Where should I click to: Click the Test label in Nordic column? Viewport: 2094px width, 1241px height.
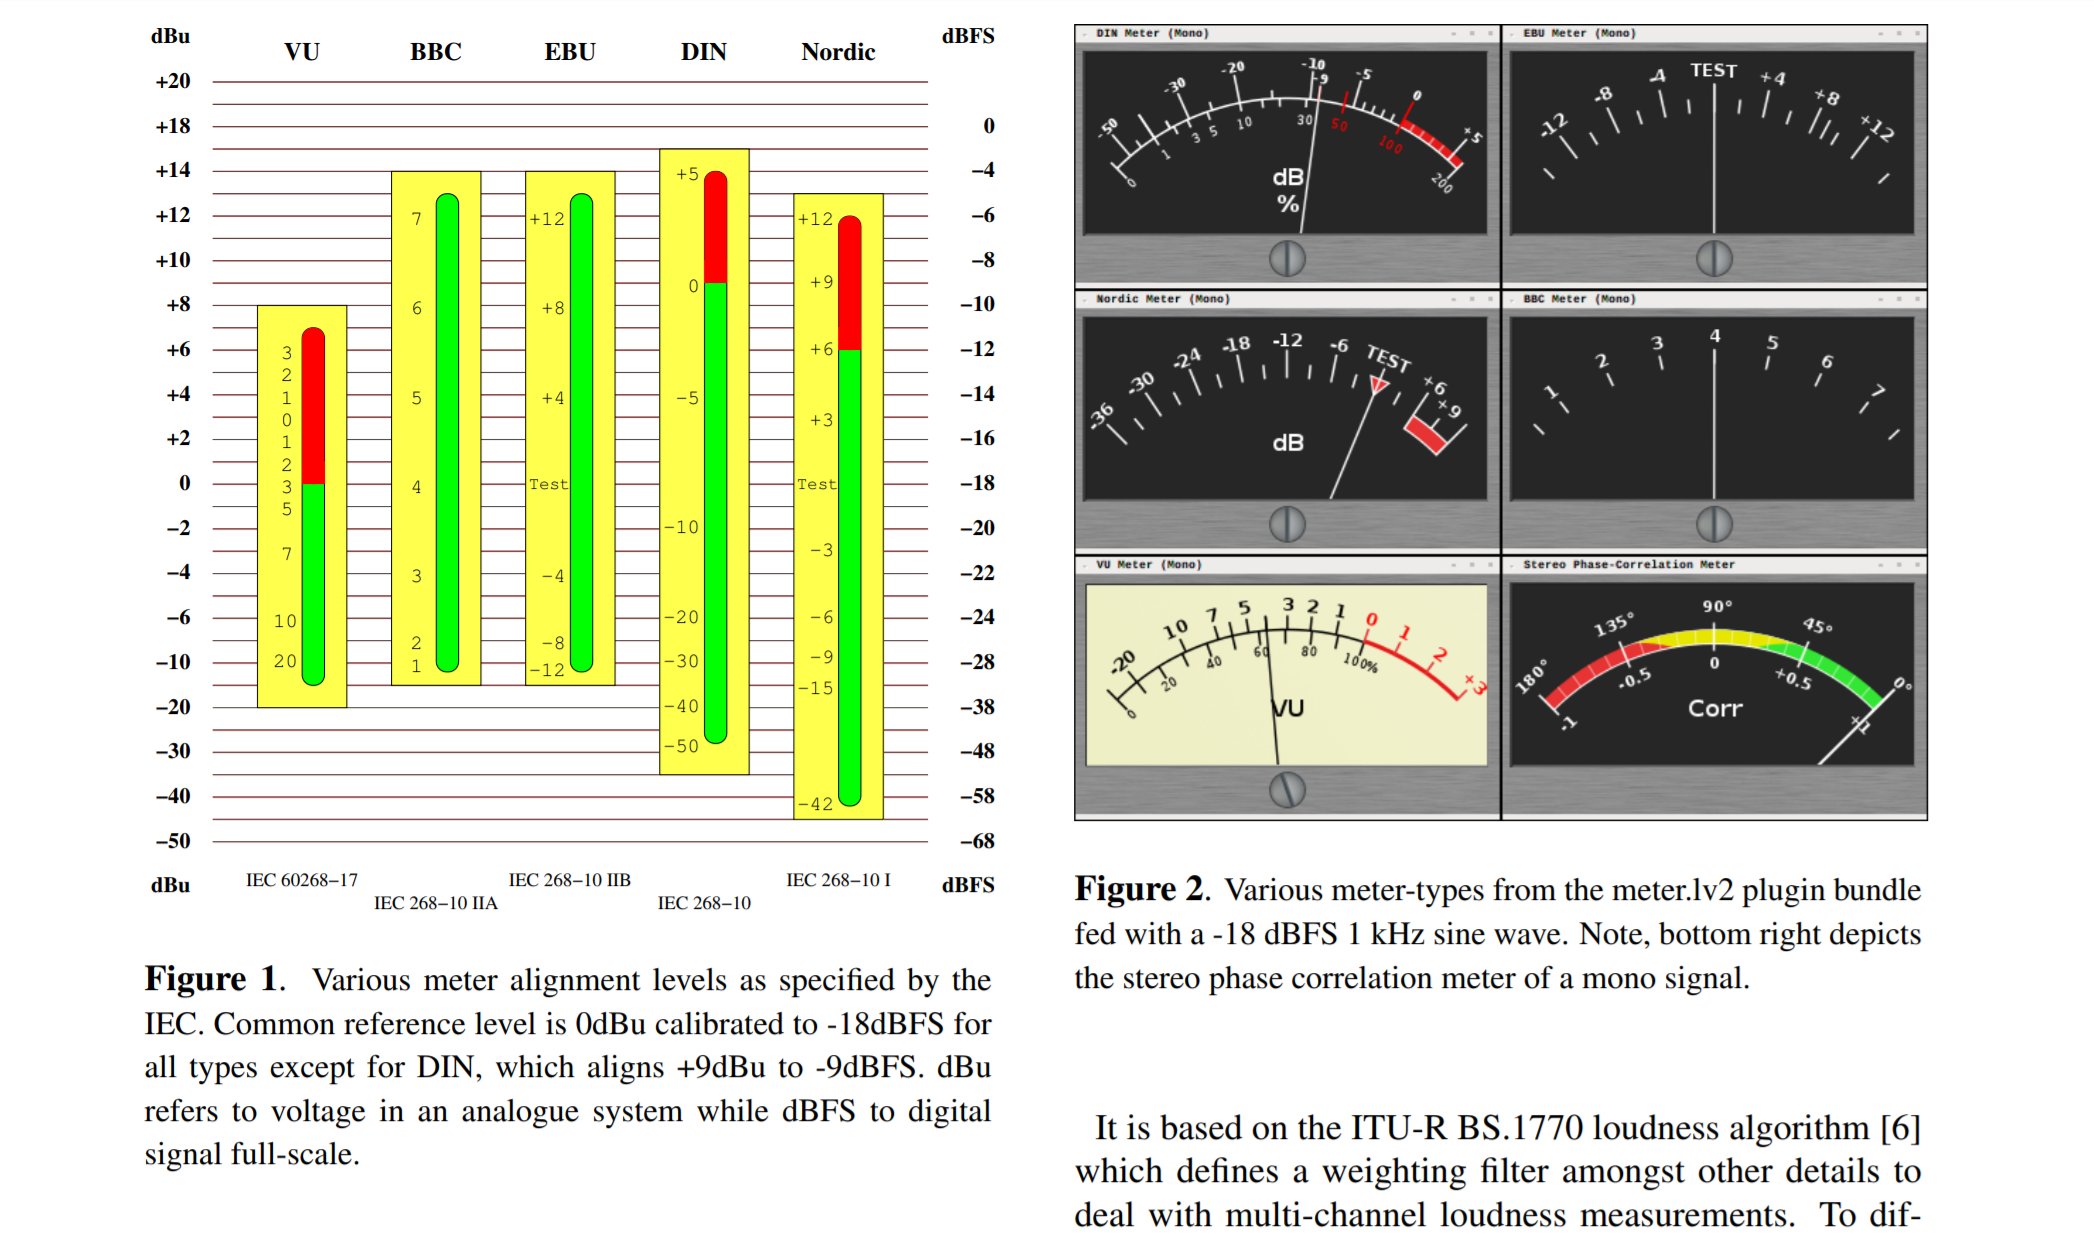pyautogui.click(x=816, y=484)
